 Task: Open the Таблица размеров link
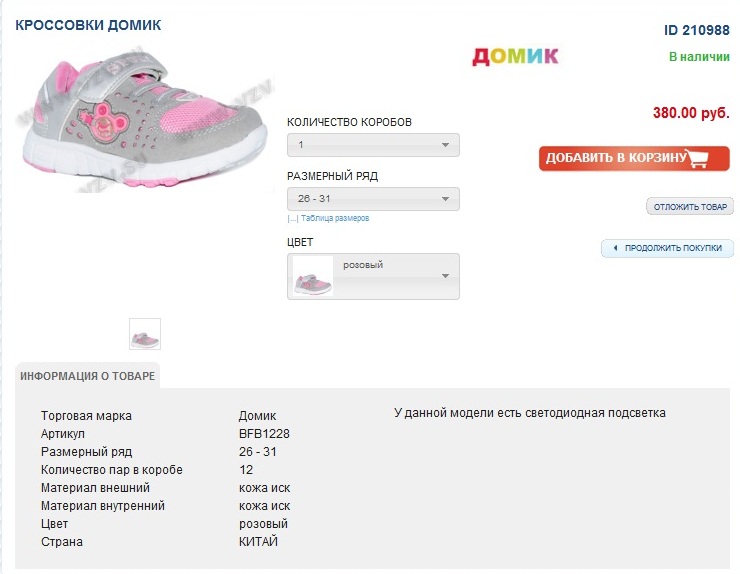tap(333, 218)
